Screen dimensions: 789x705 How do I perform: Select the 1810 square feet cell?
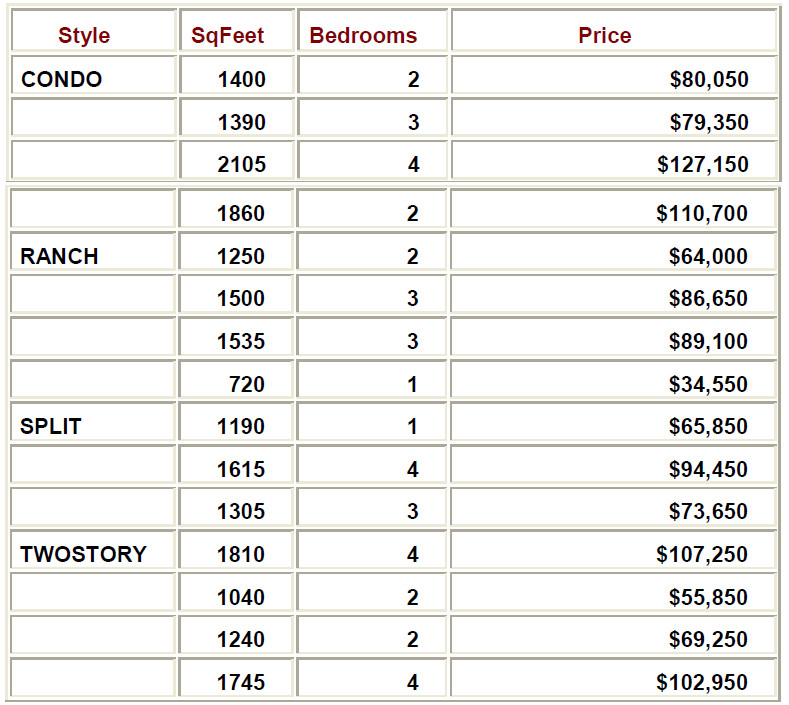tap(241, 554)
